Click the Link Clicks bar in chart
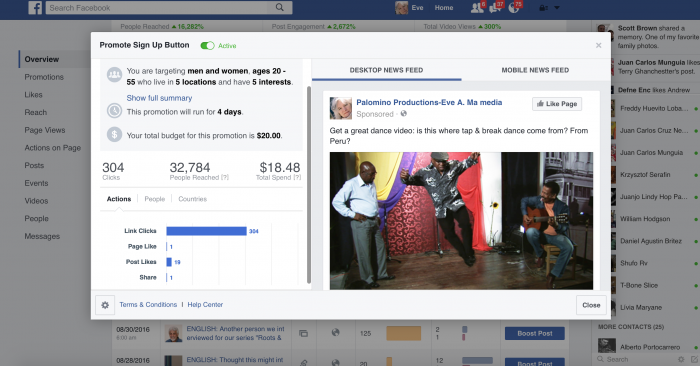The height and width of the screenshot is (366, 700). (x=206, y=231)
